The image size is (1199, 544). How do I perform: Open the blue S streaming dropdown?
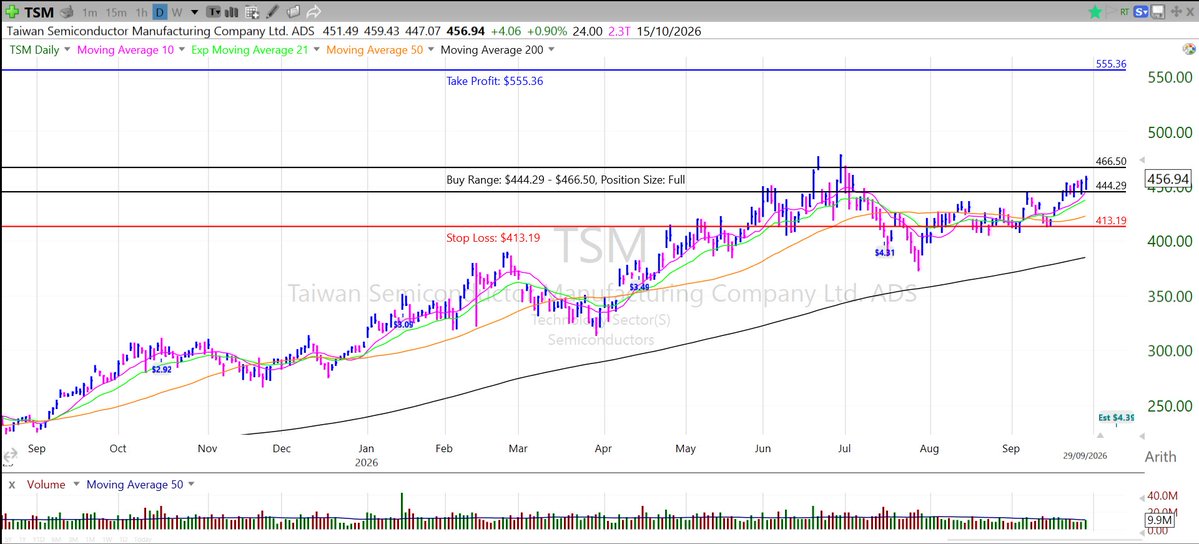pyautogui.click(x=1141, y=11)
